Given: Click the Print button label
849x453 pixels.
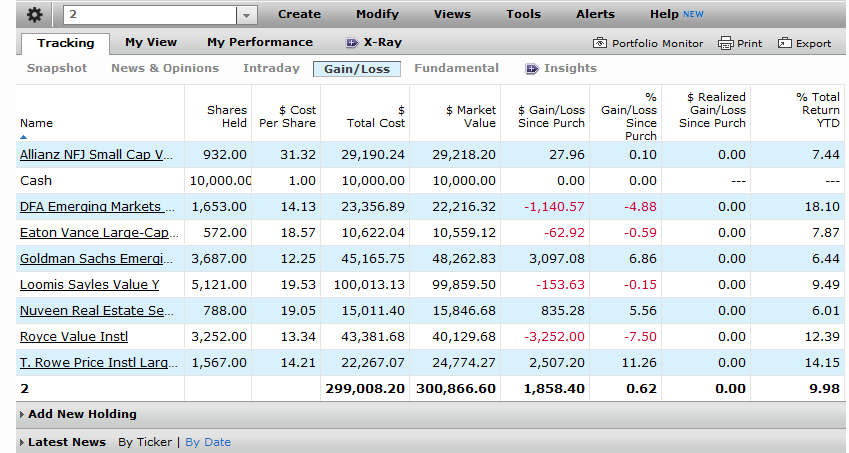Looking at the screenshot, I should [x=749, y=43].
